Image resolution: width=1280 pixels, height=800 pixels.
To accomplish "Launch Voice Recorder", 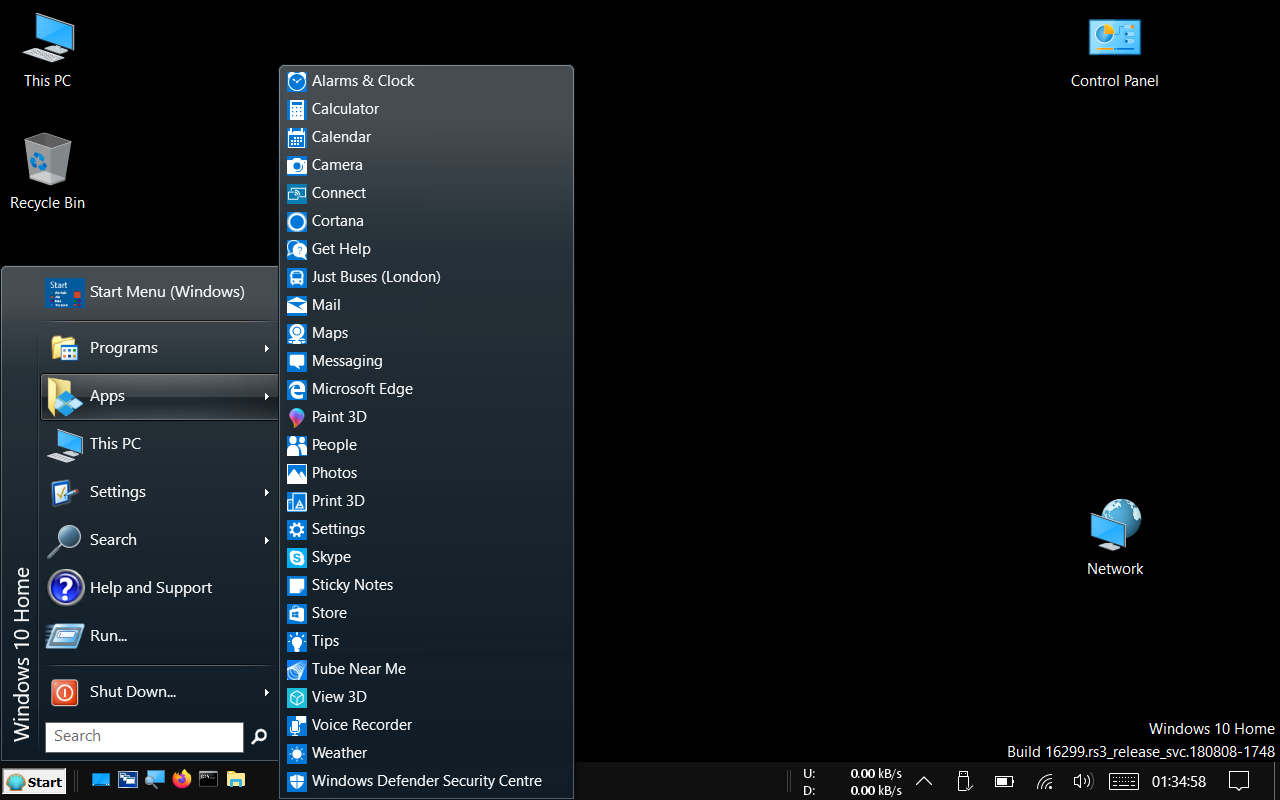I will (x=426, y=725).
